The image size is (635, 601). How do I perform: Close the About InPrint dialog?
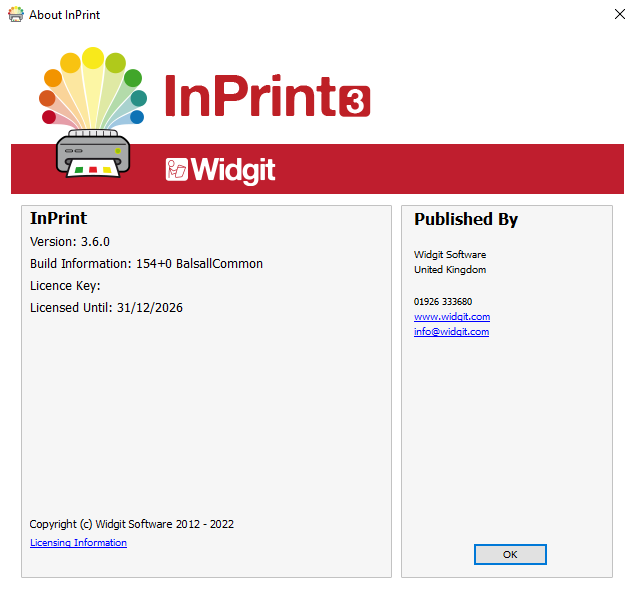tap(619, 14)
